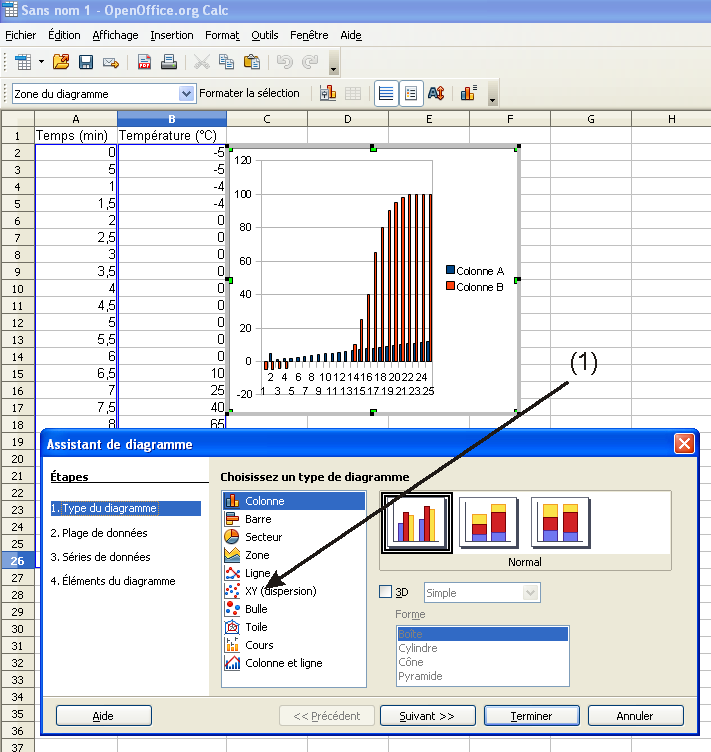This screenshot has height=752, width=711.
Task: Click the Print icon in toolbar
Action: (169, 62)
